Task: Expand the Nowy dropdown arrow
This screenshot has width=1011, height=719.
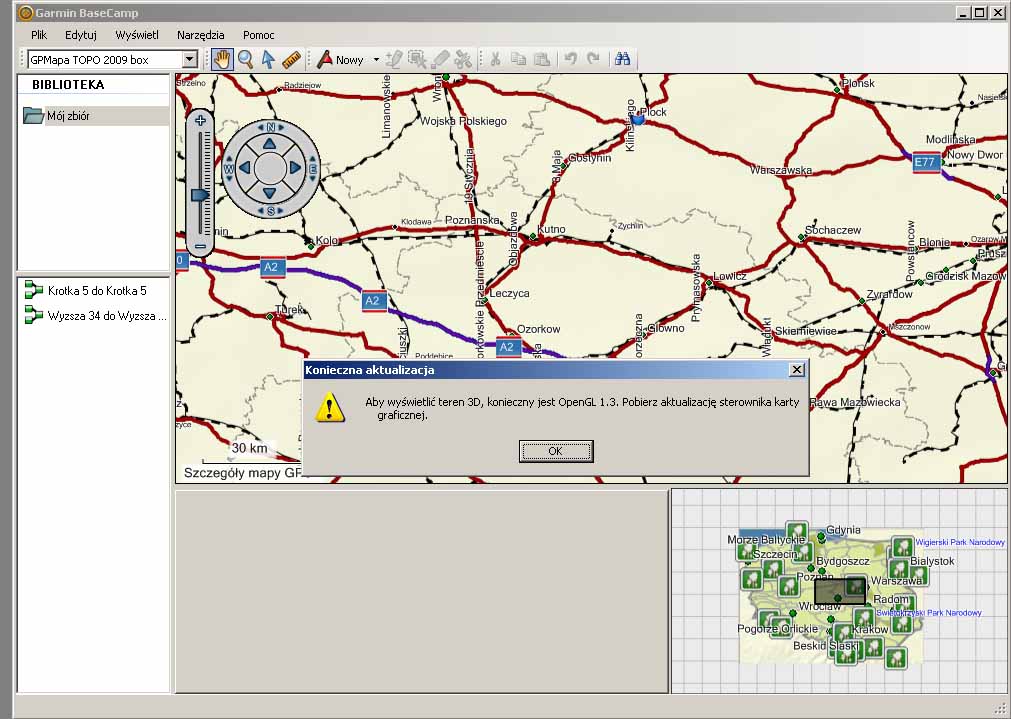Action: pyautogui.click(x=376, y=60)
